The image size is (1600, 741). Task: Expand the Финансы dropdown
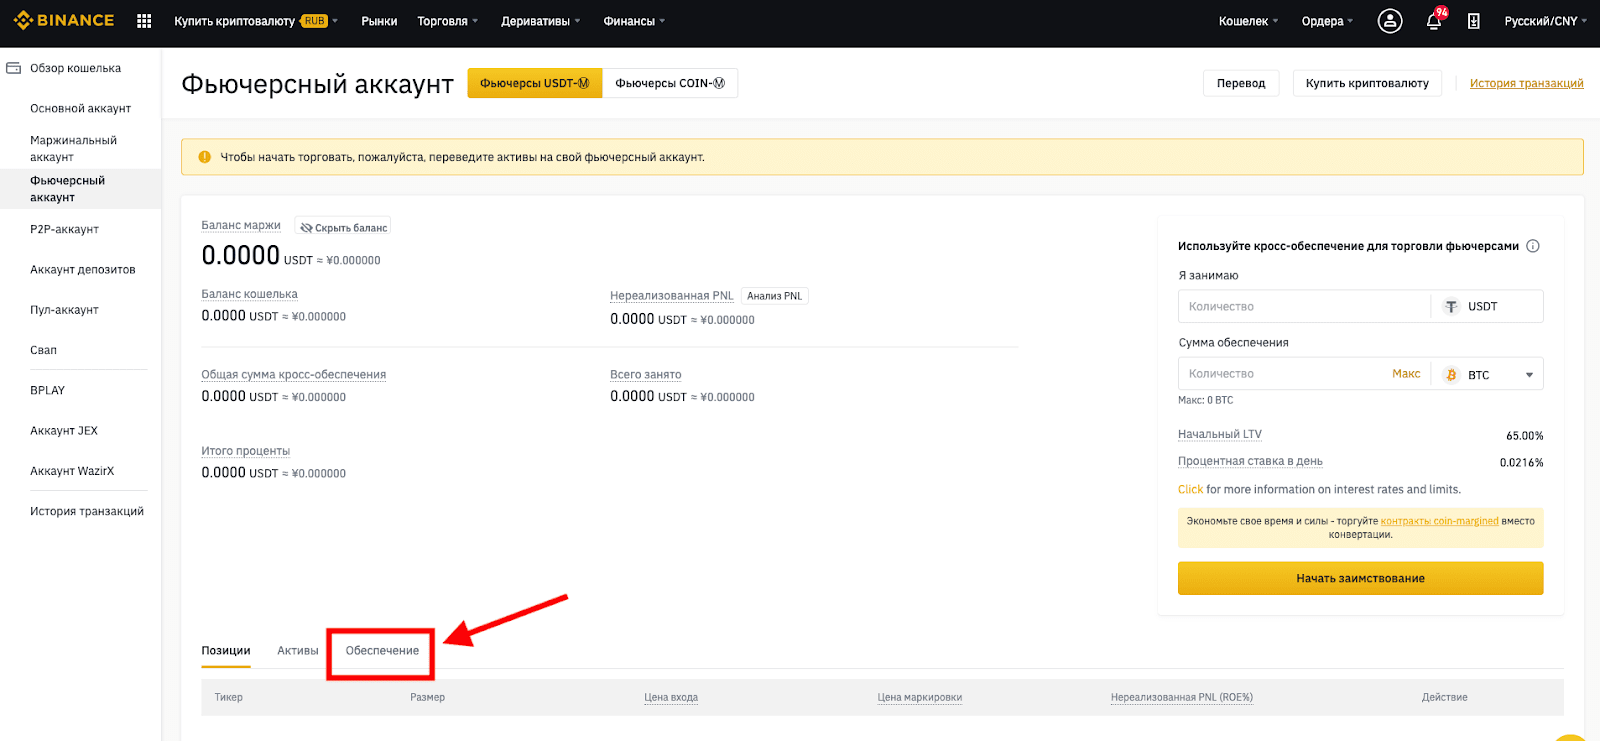(x=634, y=21)
